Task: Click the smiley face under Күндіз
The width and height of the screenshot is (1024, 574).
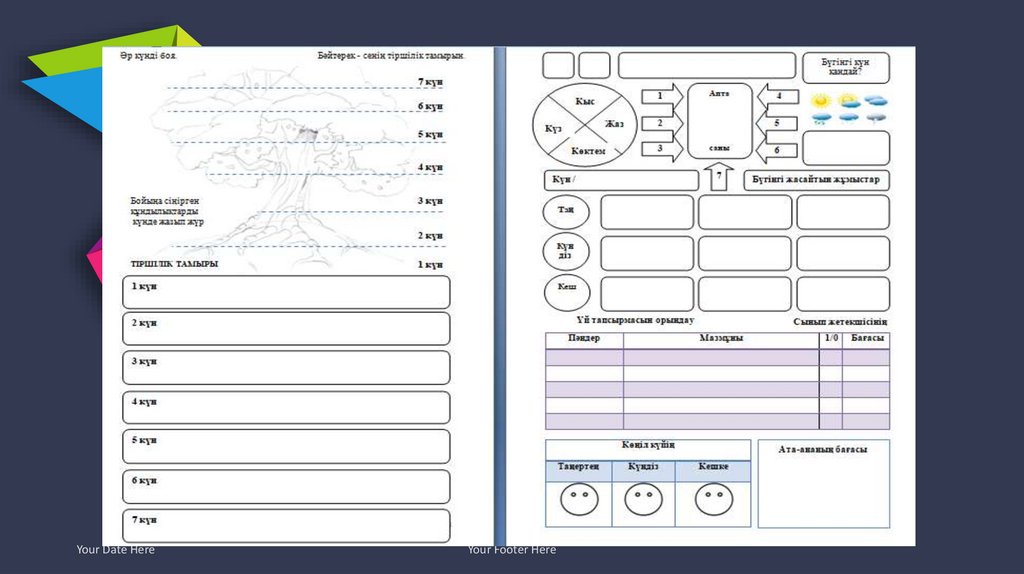Action: coord(643,498)
